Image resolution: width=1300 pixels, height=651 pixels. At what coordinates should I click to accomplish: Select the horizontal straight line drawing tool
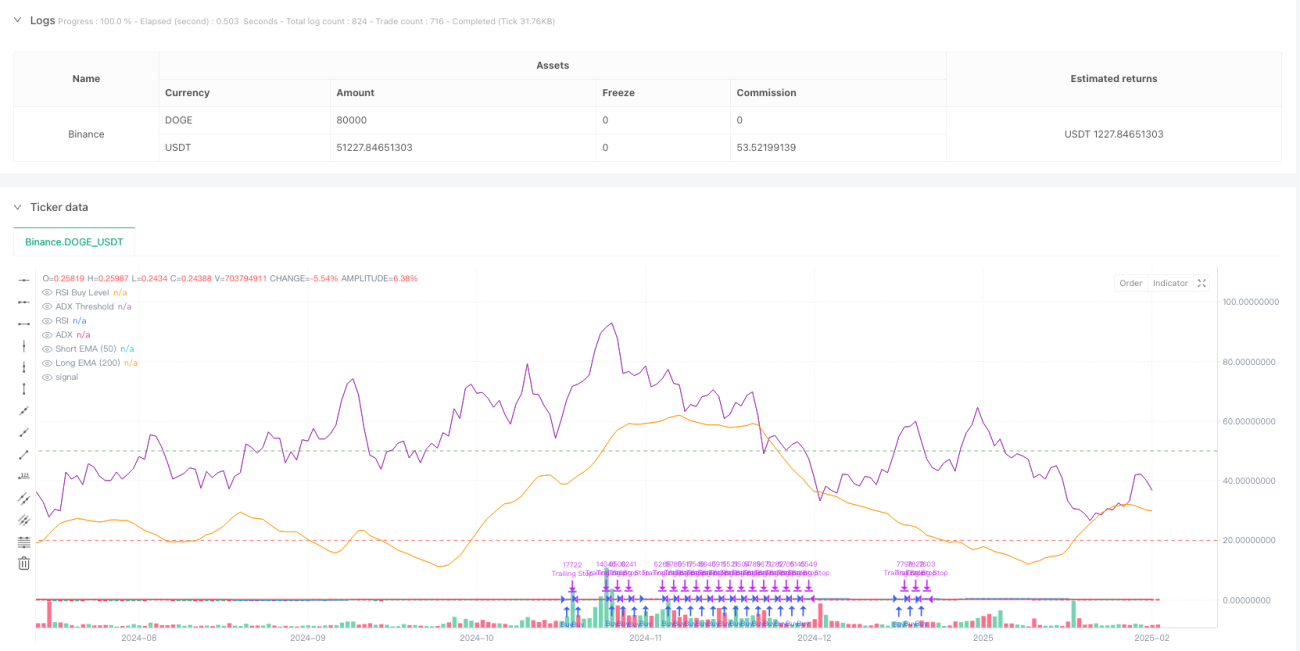click(25, 281)
